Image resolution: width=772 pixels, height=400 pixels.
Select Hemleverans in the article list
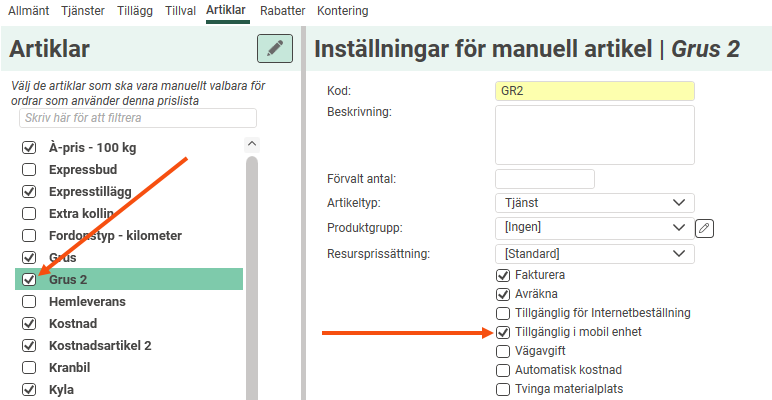(x=86, y=301)
